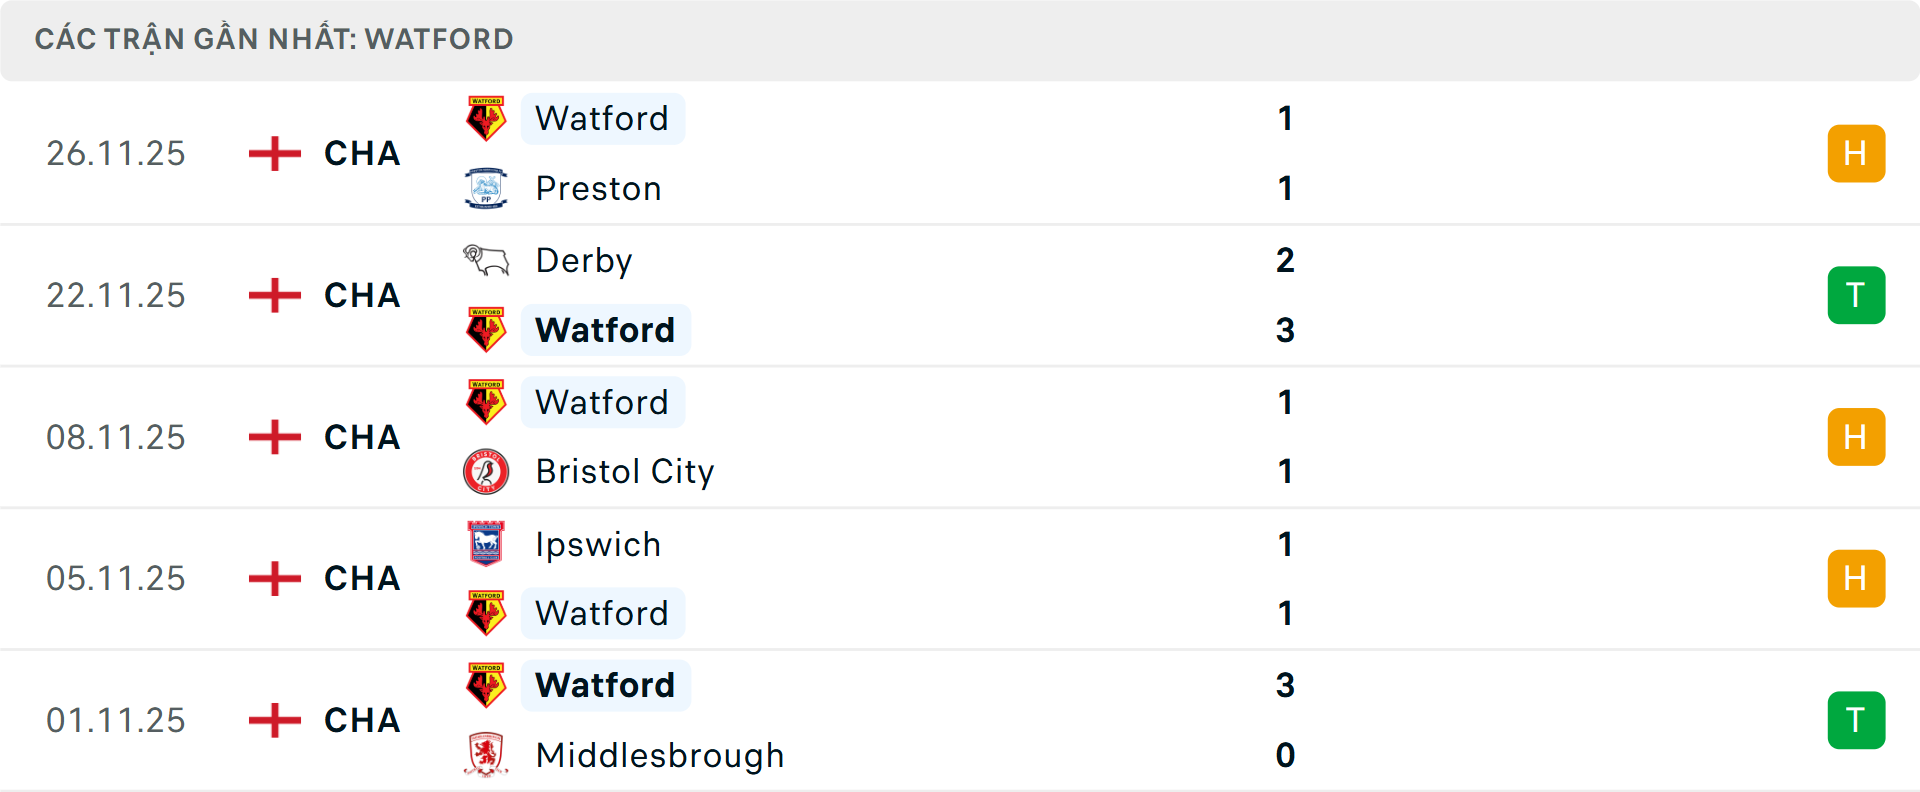Click the yellow H badge for the Preston draw
The width and height of the screenshot is (1920, 792).
click(1856, 153)
